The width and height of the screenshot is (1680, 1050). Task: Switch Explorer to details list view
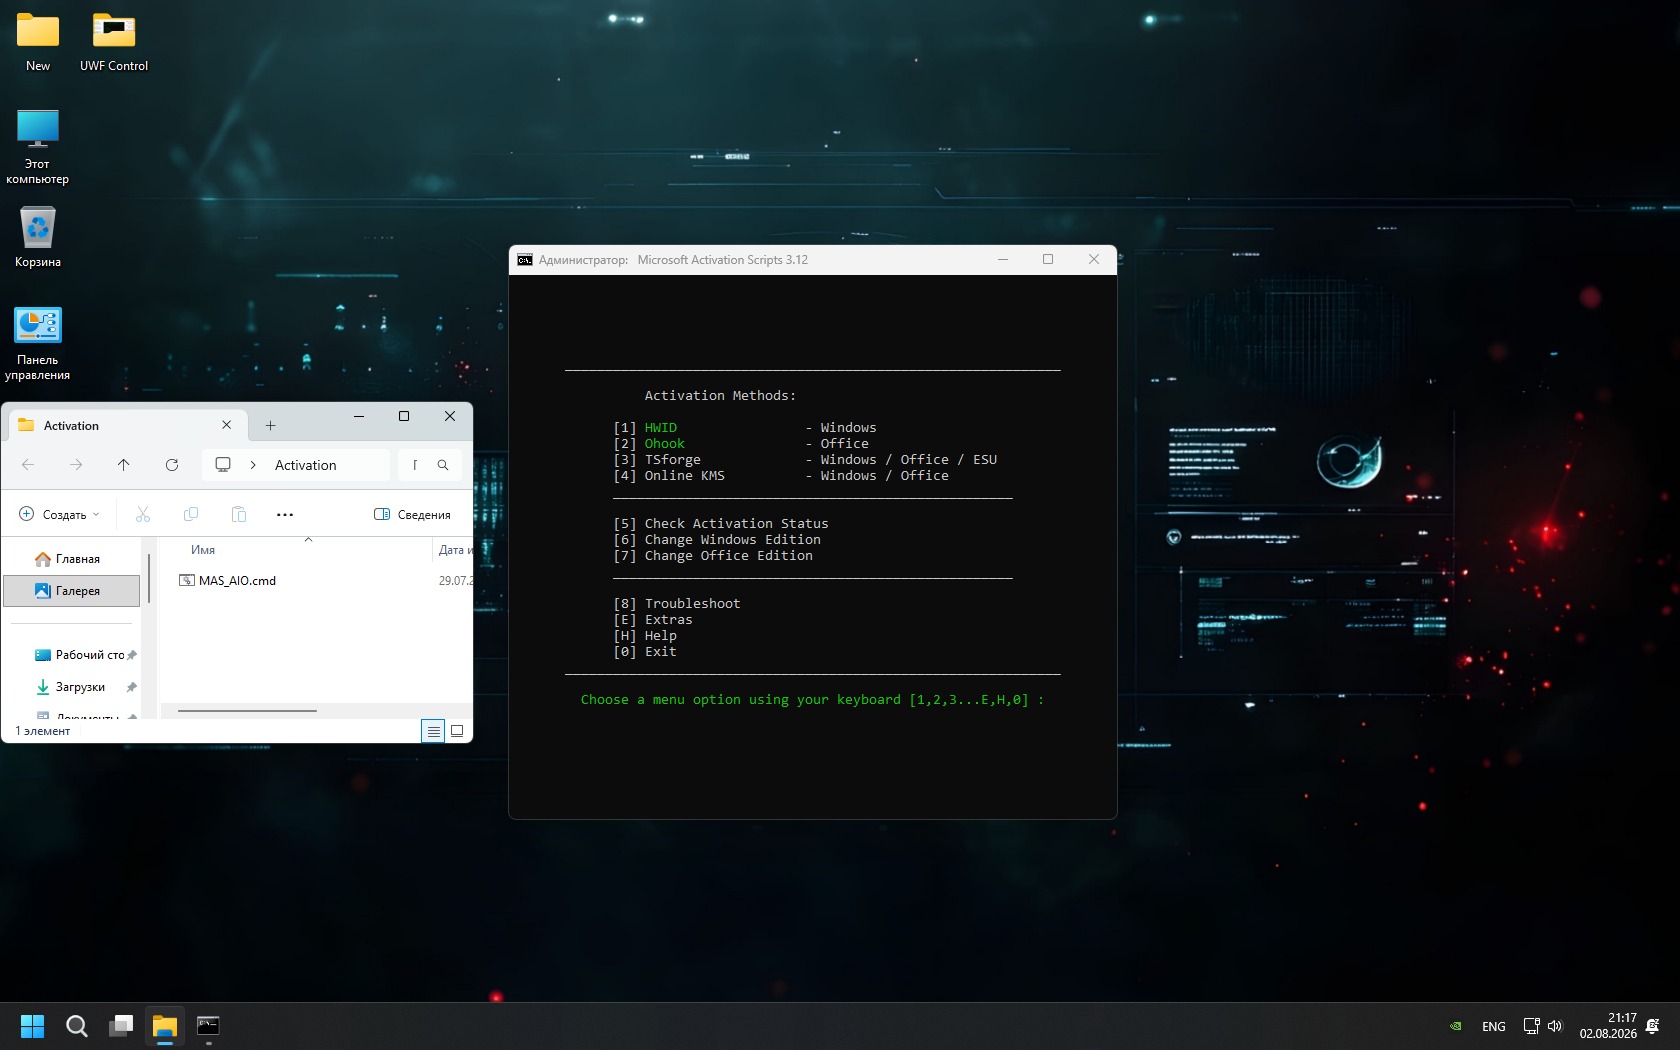(x=433, y=731)
